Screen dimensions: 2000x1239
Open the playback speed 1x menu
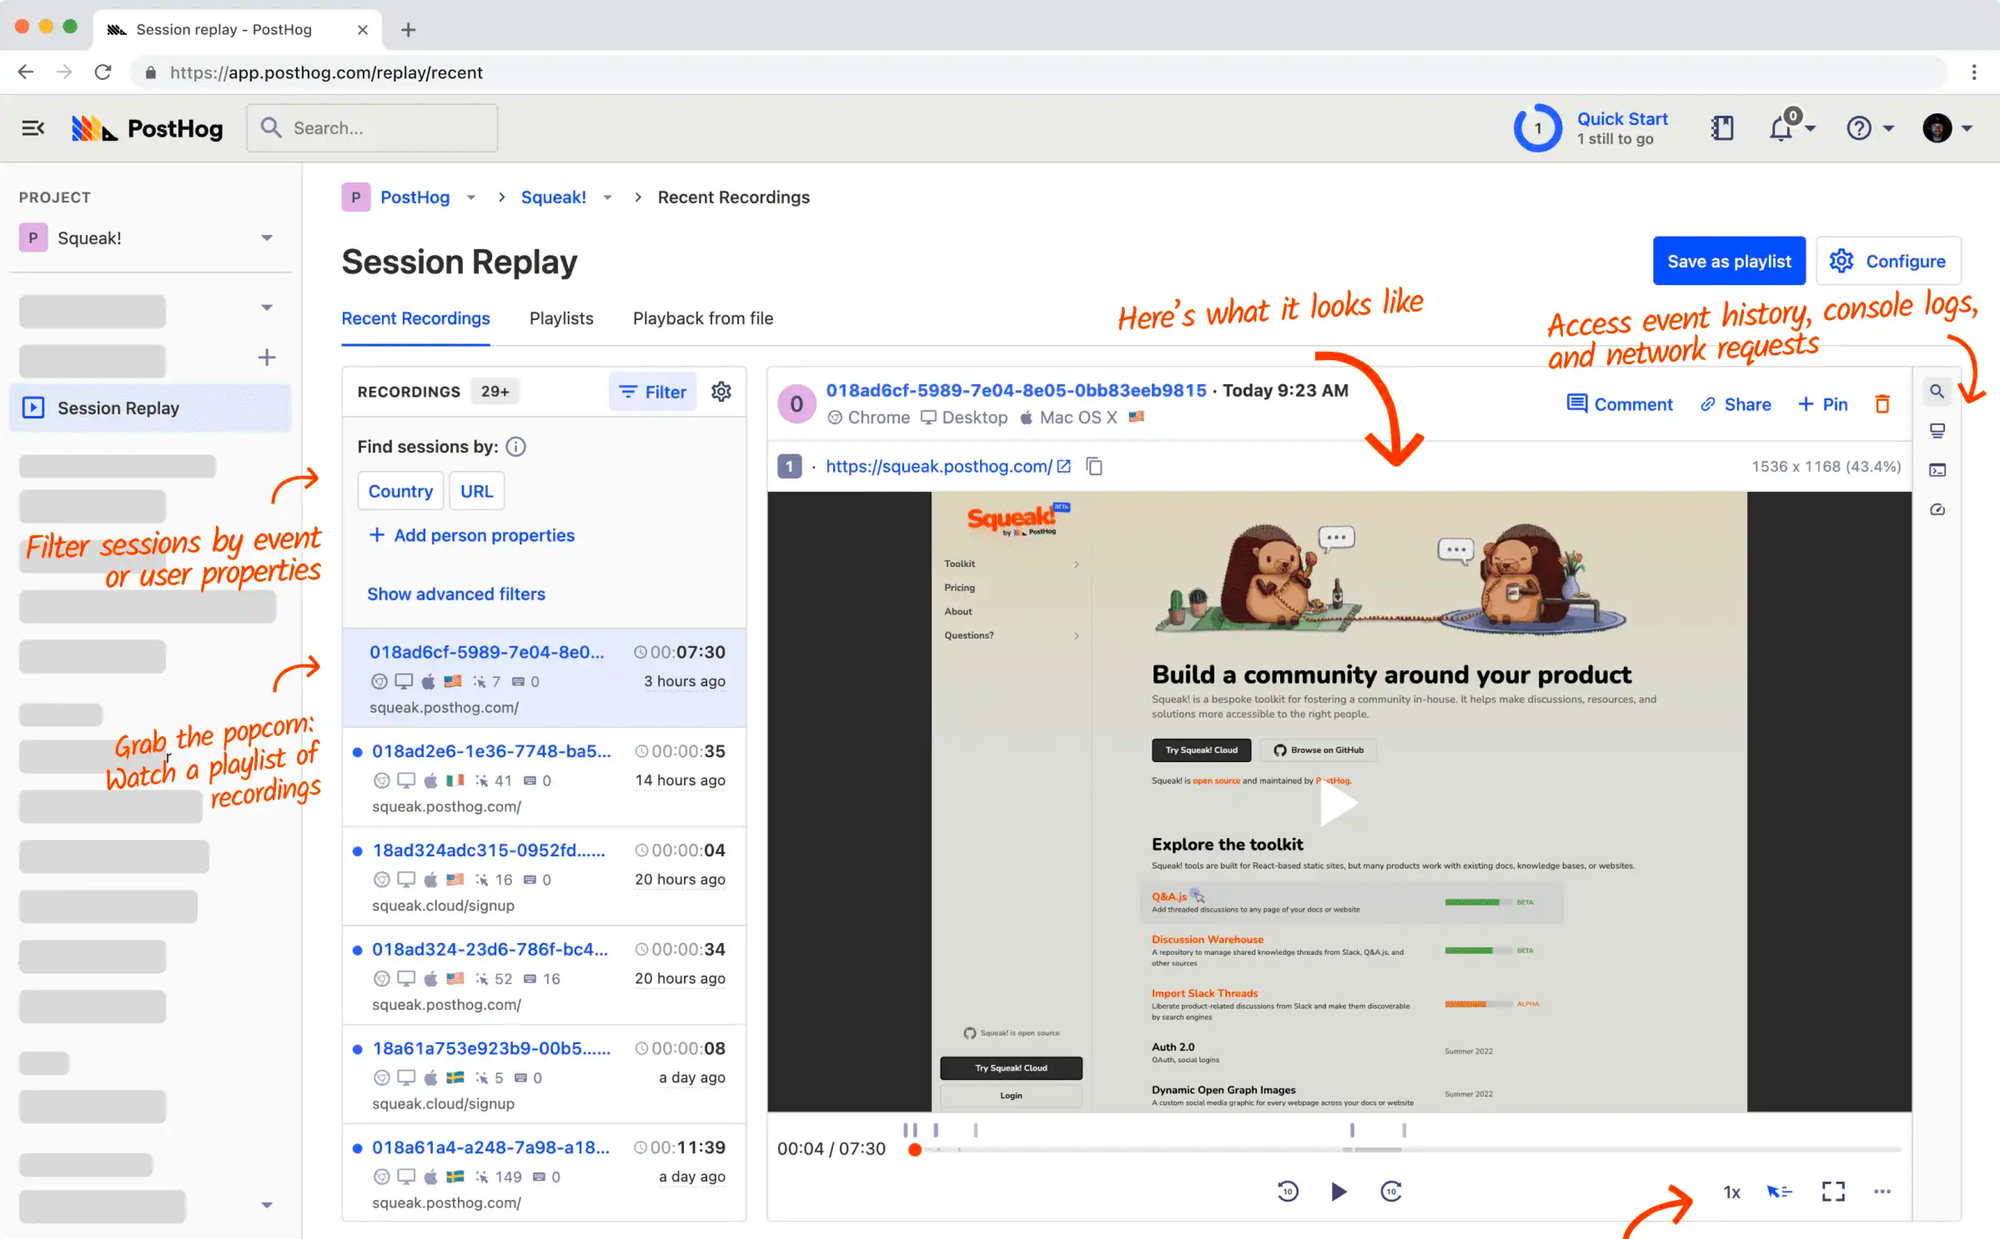1731,1192
